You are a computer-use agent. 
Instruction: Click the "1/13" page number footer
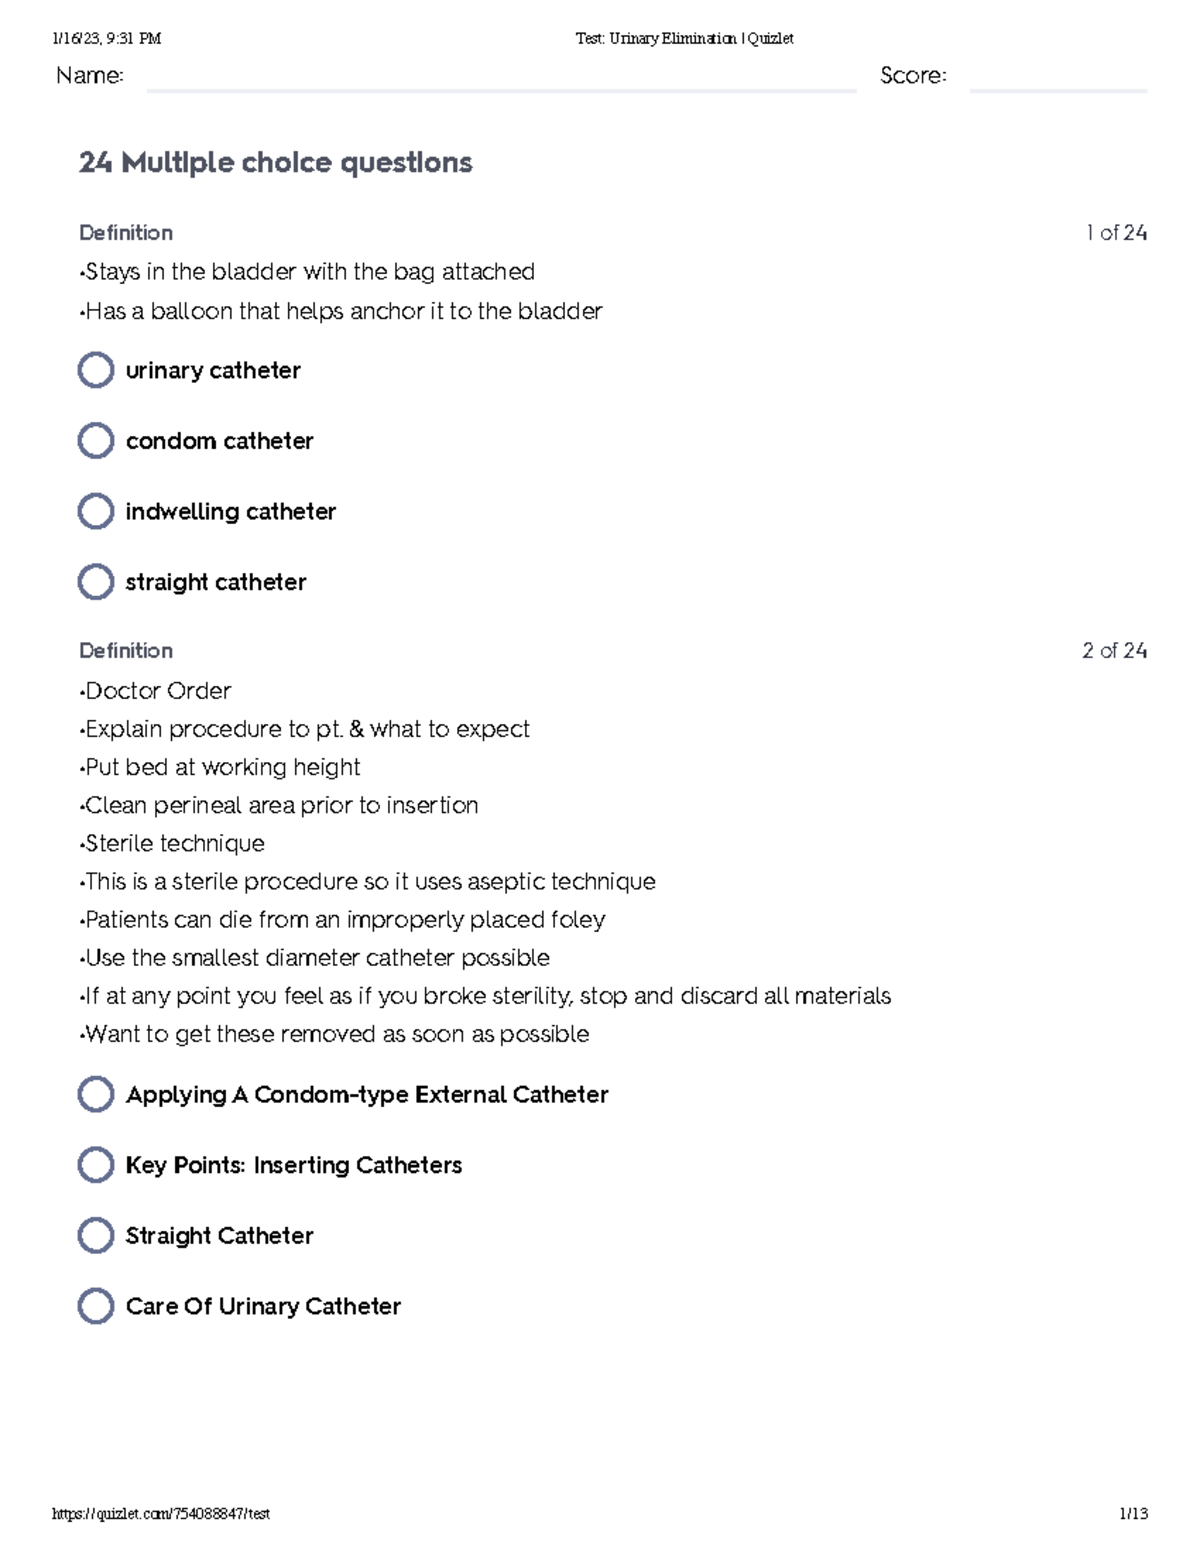pos(1134,1514)
